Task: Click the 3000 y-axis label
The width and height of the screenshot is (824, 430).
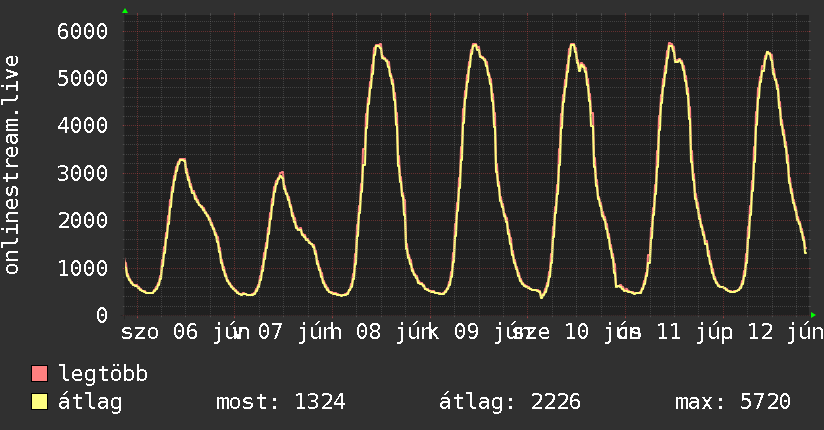Action: (83, 173)
